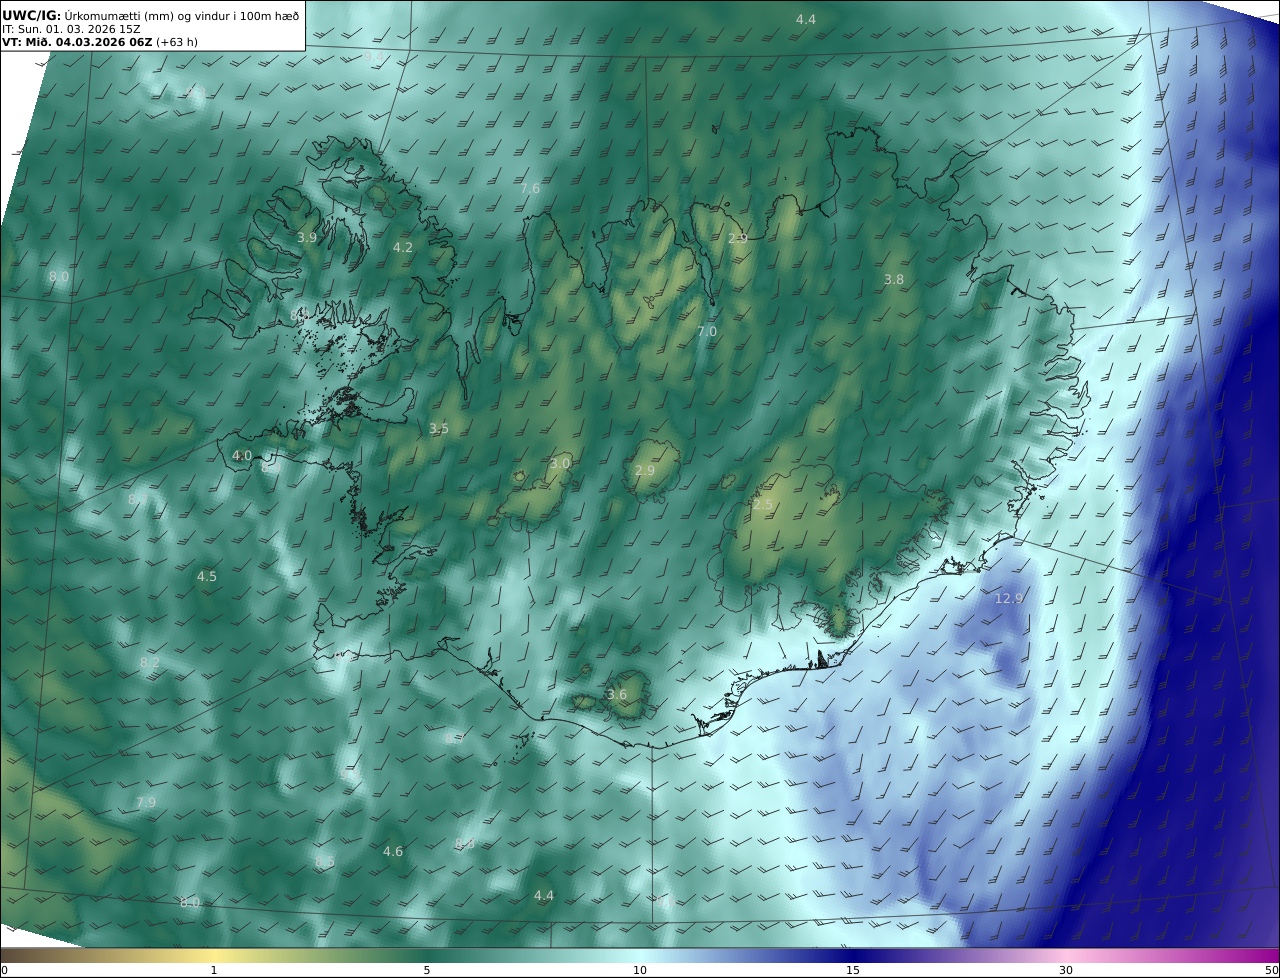Click the colour scale tick label 30
This screenshot has width=1280, height=978.
[1066, 970]
